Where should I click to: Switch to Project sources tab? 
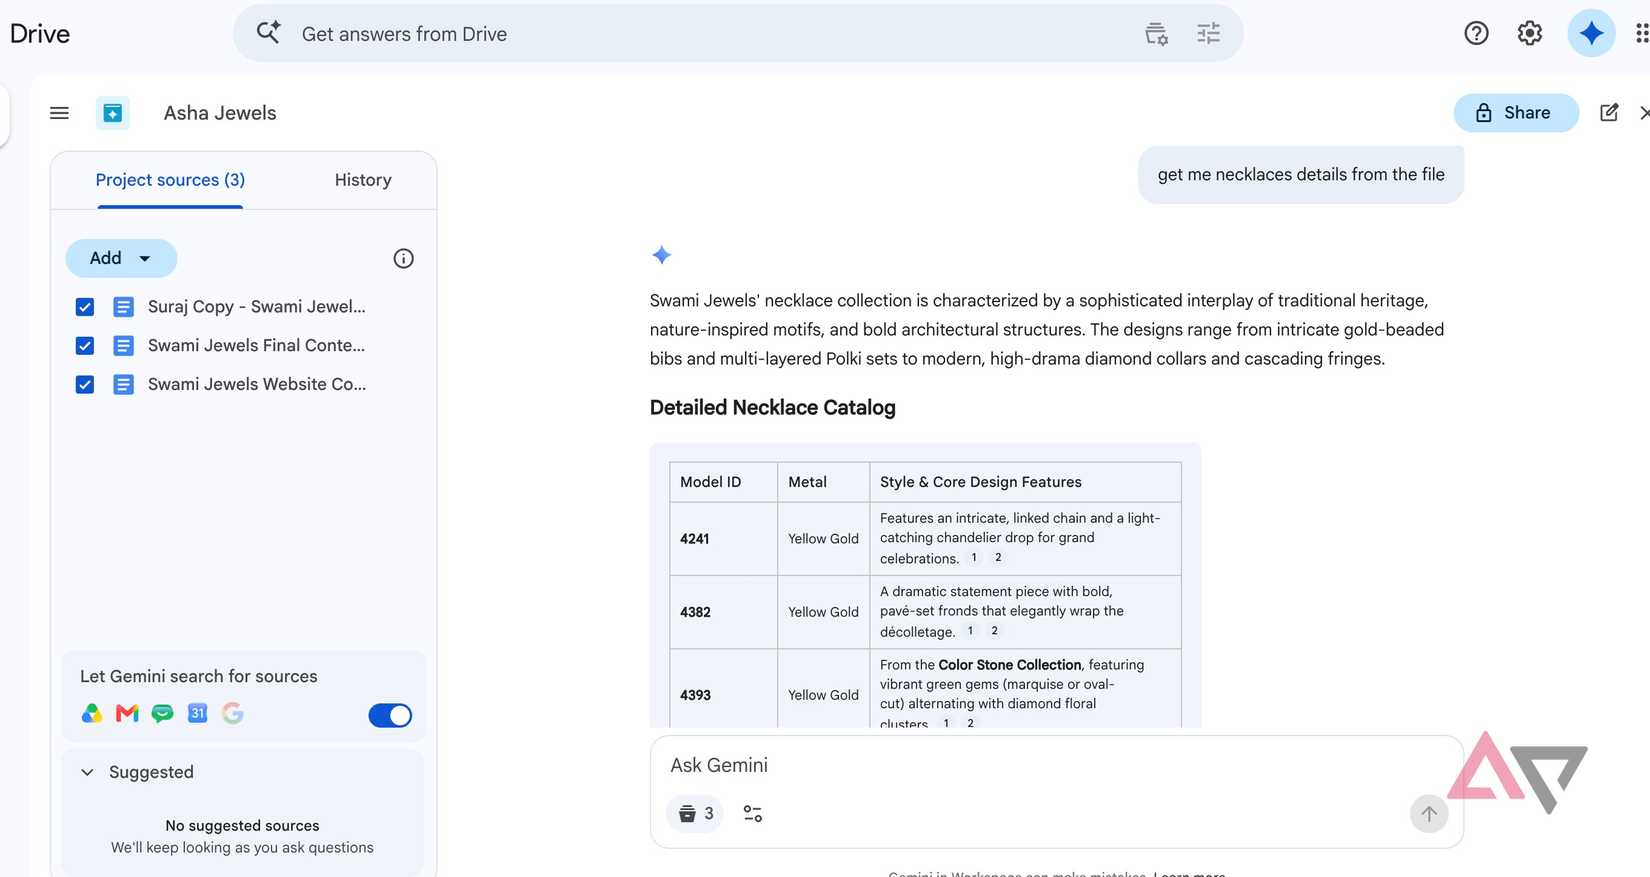170,180
